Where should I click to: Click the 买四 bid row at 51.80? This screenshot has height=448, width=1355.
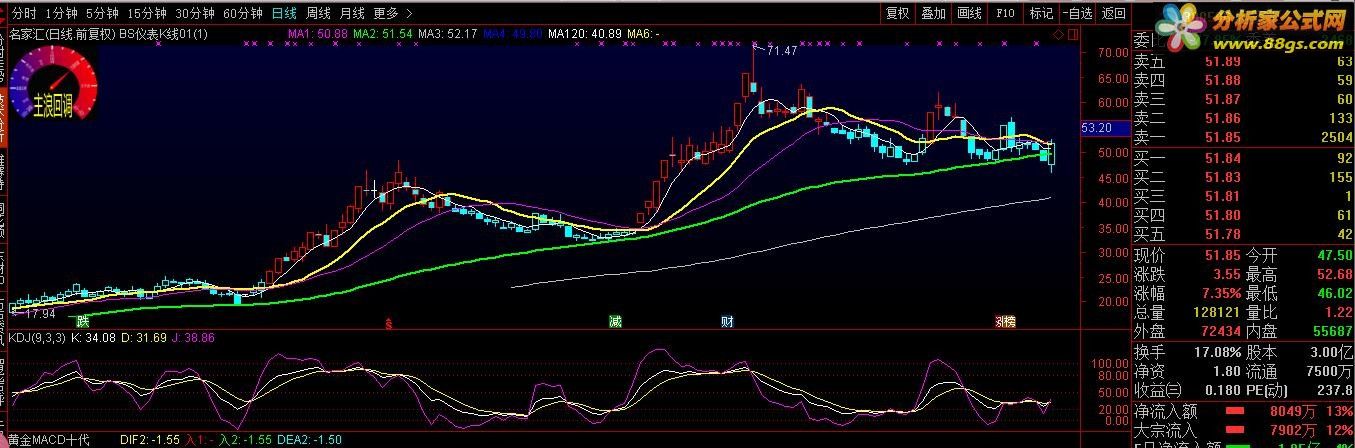[x=1243, y=215]
